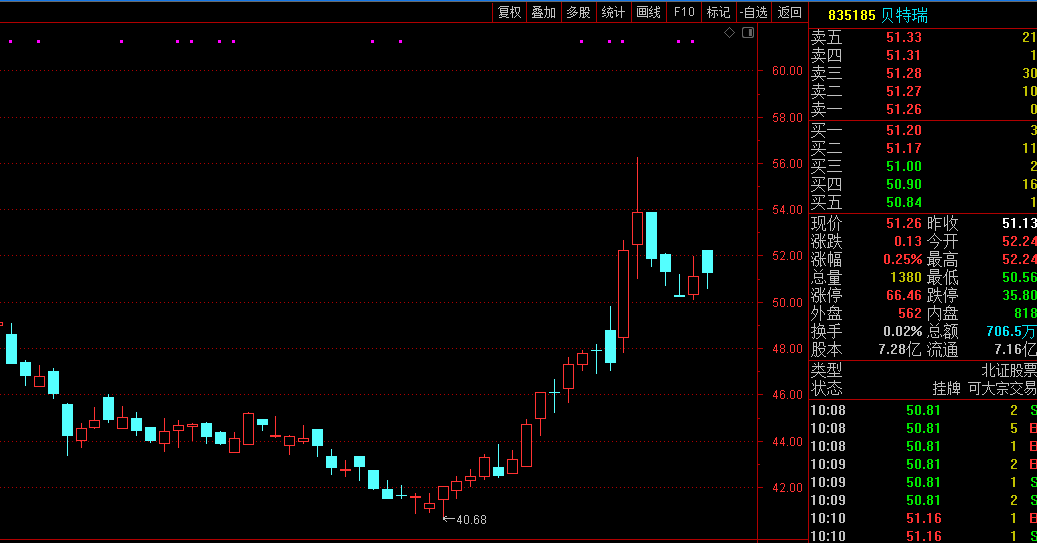The height and width of the screenshot is (543, 1037).
Task: Activate the 画线 drawing tool
Action: pos(649,12)
